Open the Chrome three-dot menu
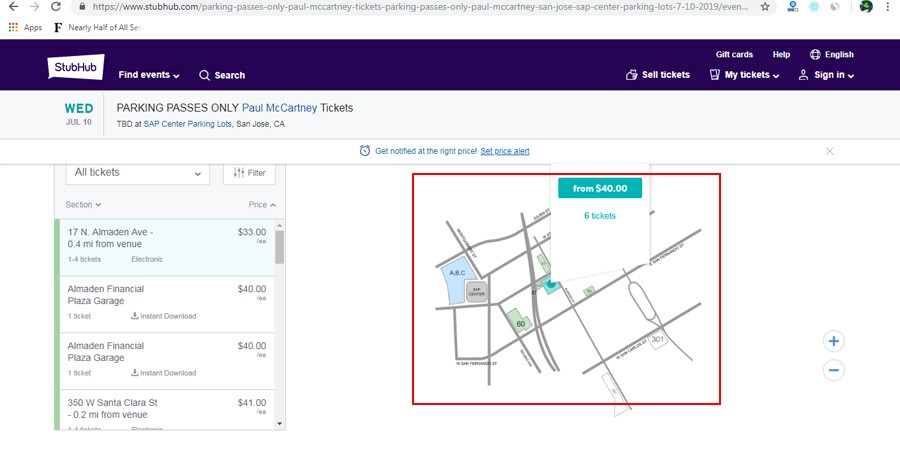 886,6
